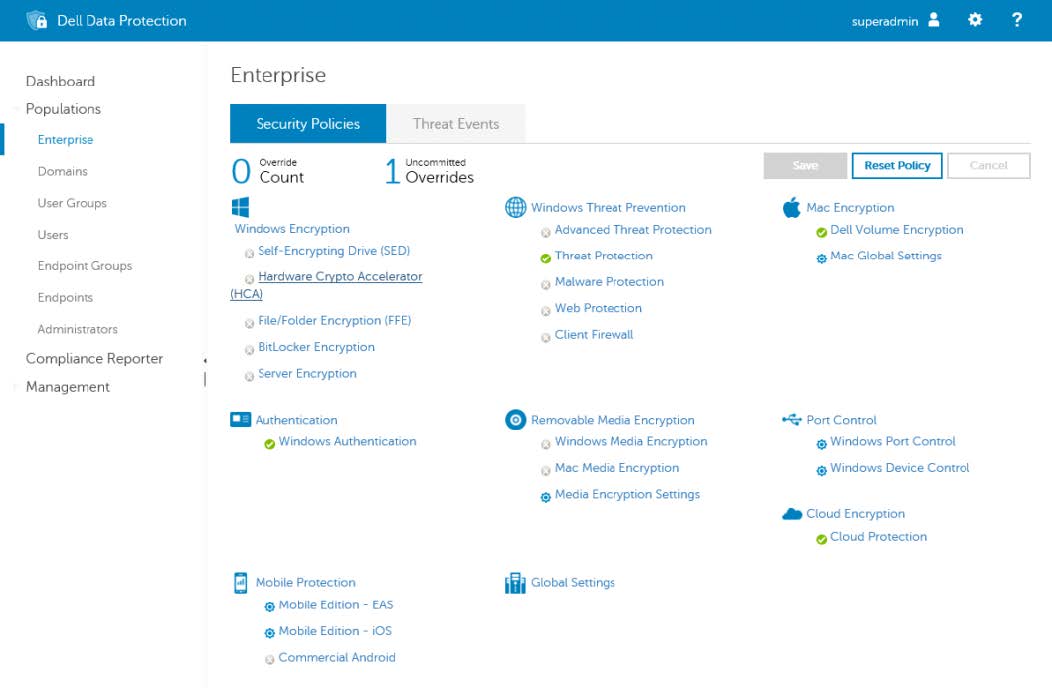Click the Reset Policy button
The width and height of the screenshot is (1052, 688).
point(896,165)
